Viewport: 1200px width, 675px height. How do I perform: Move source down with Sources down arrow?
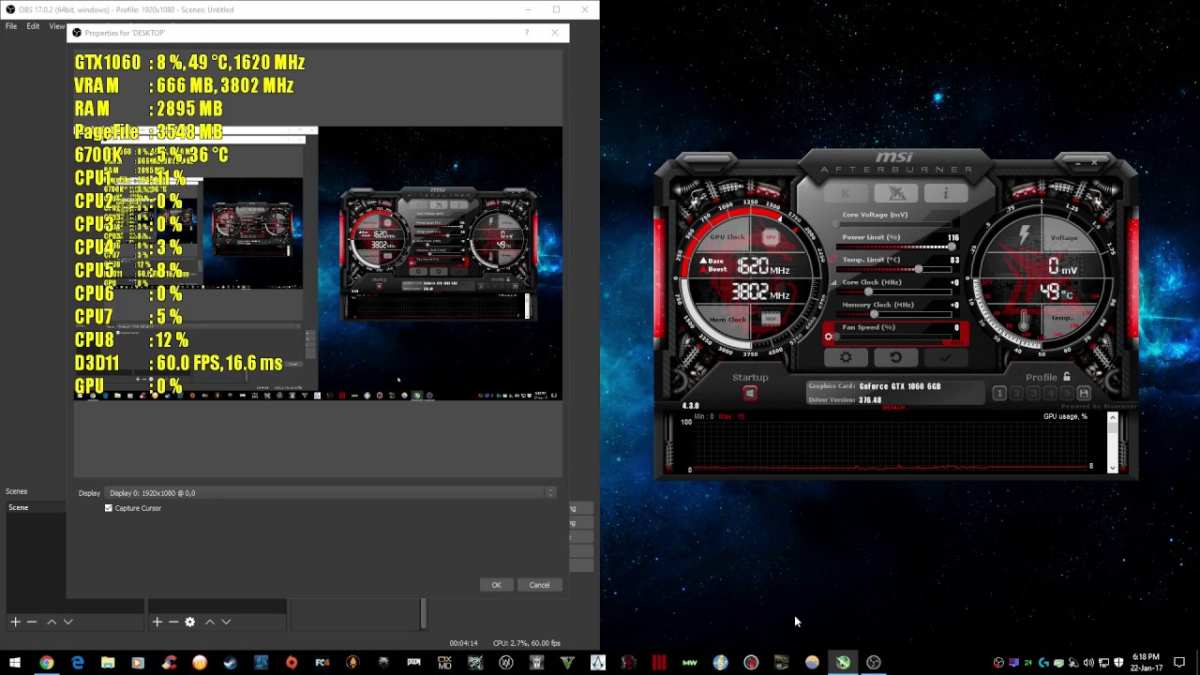[226, 622]
